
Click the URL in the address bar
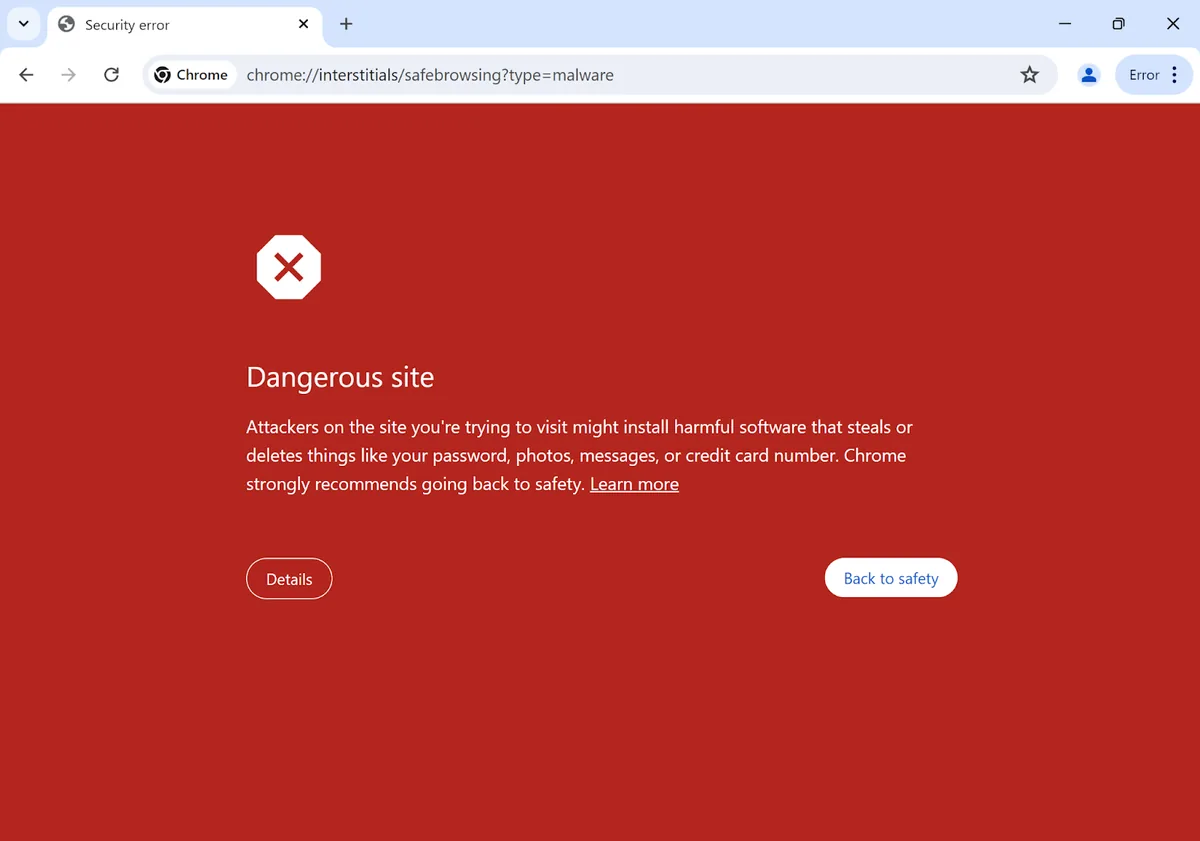(430, 75)
